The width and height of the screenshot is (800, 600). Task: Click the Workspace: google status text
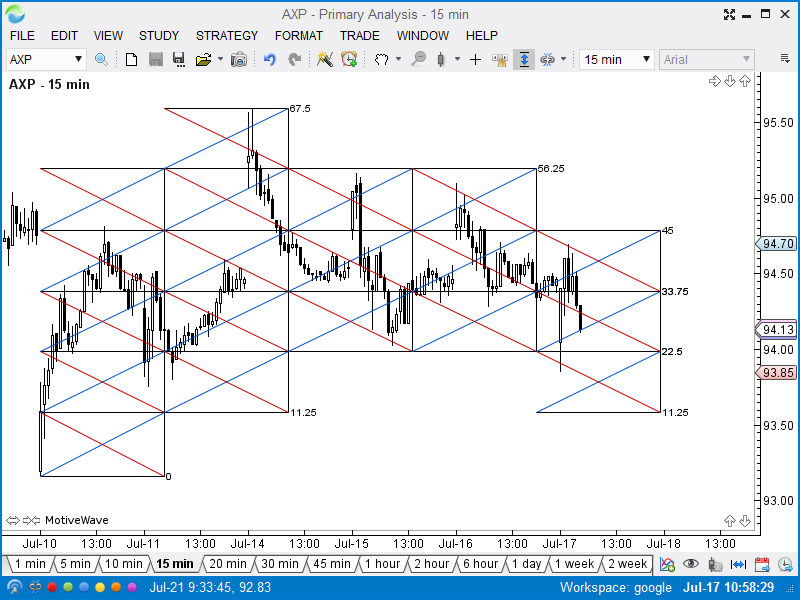coord(616,587)
